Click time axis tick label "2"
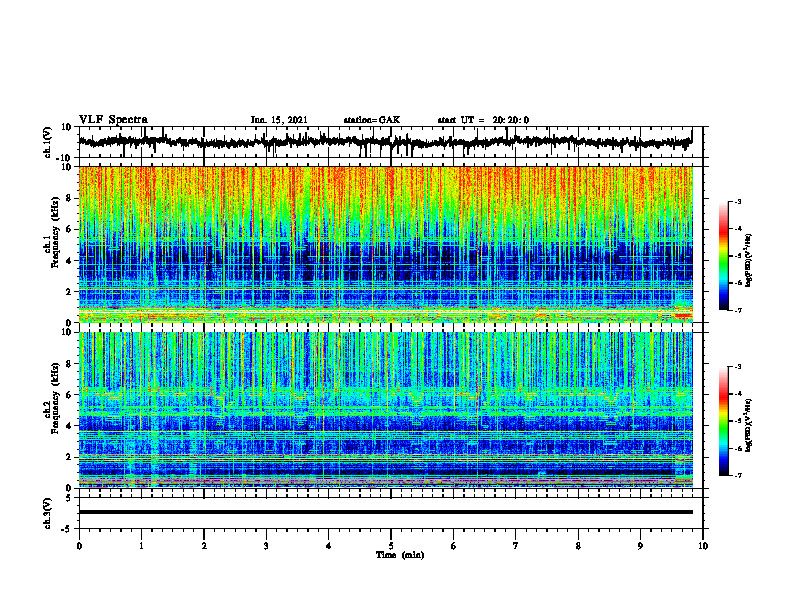792x612 pixels. click(x=204, y=546)
